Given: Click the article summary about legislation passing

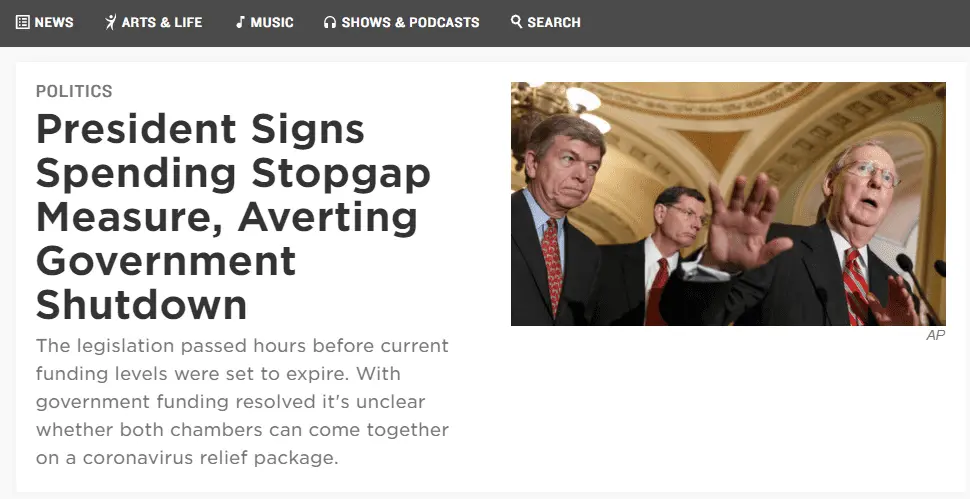Looking at the screenshot, I should coord(242,402).
